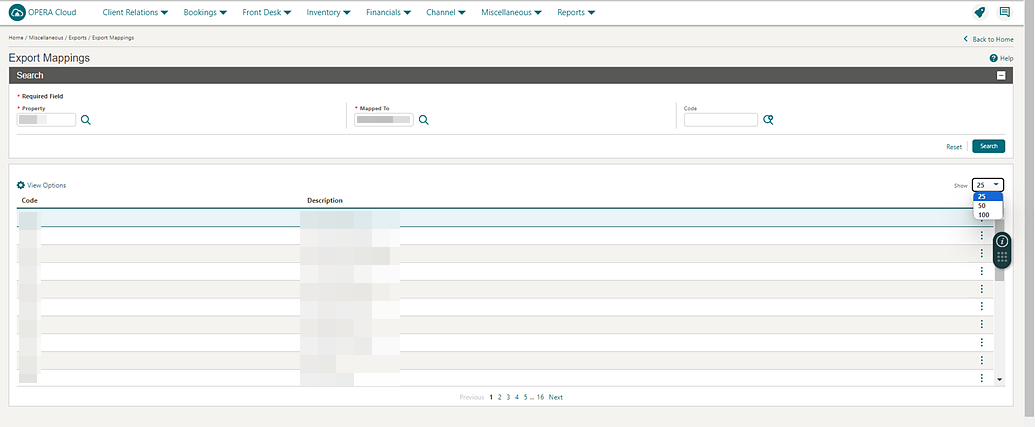1035x427 pixels.
Task: Click the Reset link
Action: coord(954,147)
